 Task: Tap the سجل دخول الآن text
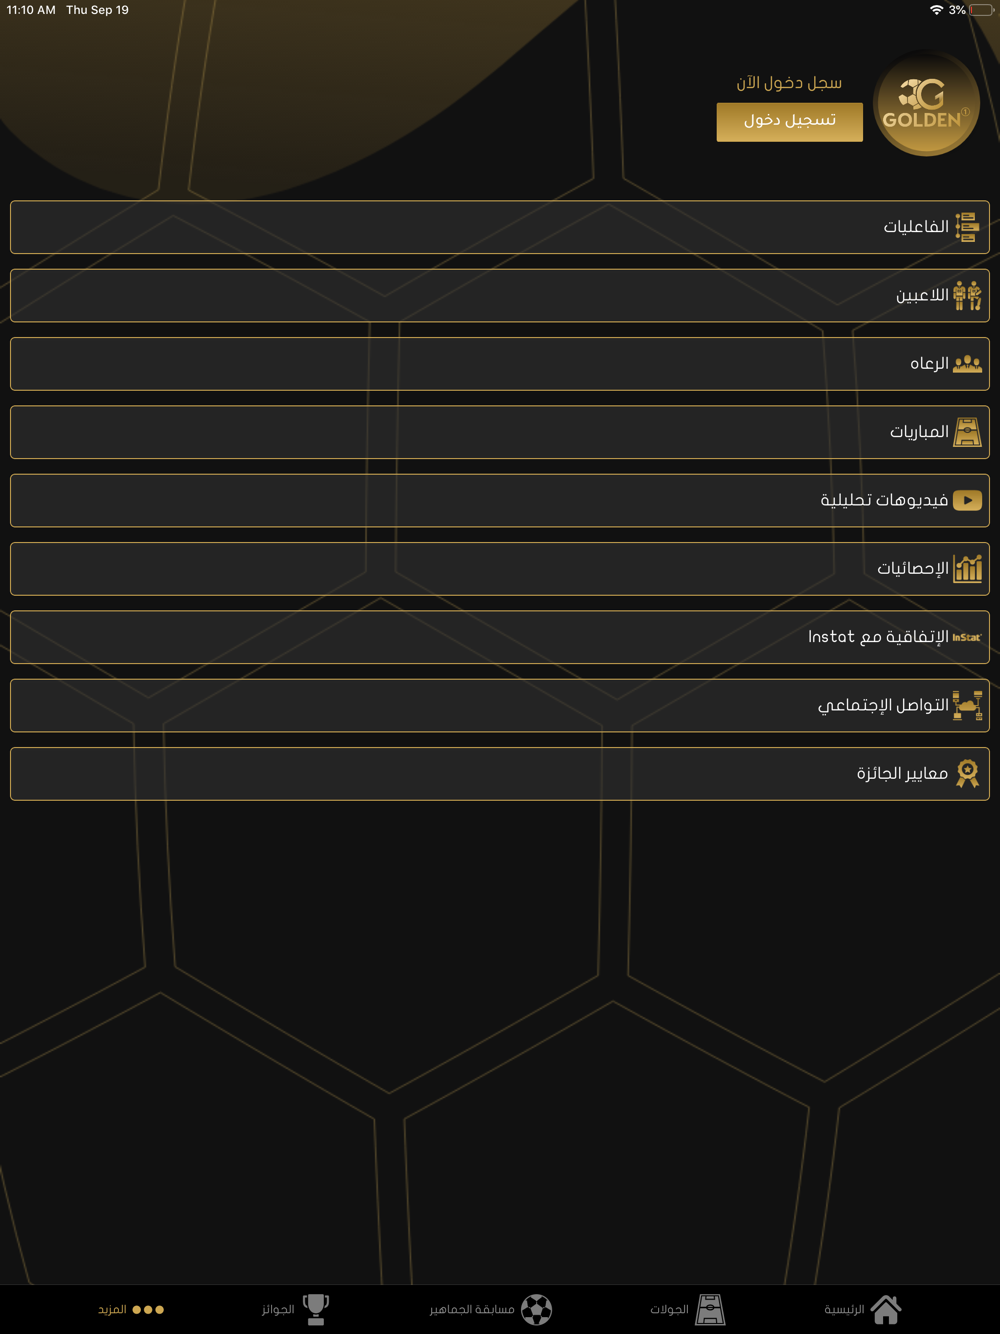[x=789, y=83]
